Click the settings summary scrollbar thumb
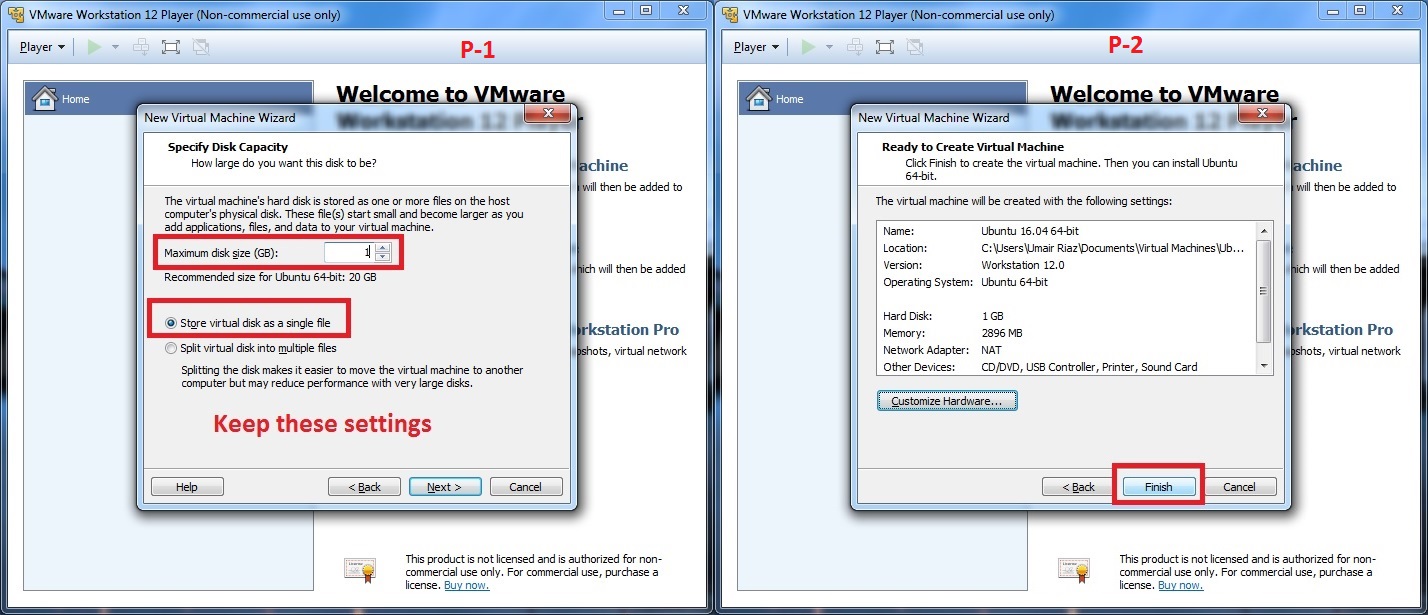The image size is (1428, 615). [1265, 290]
